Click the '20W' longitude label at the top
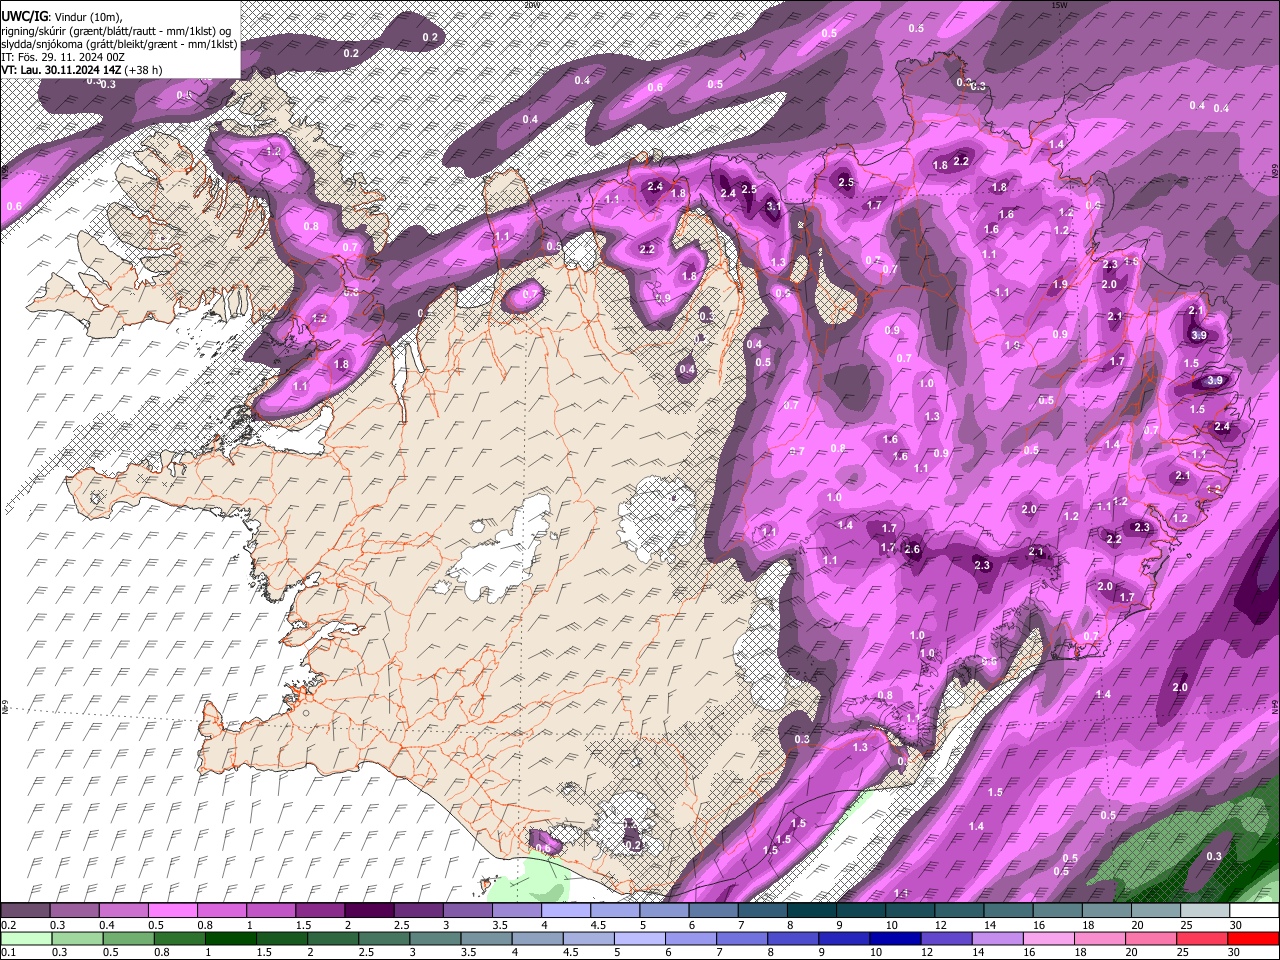This screenshot has height=960, width=1280. click(x=531, y=5)
